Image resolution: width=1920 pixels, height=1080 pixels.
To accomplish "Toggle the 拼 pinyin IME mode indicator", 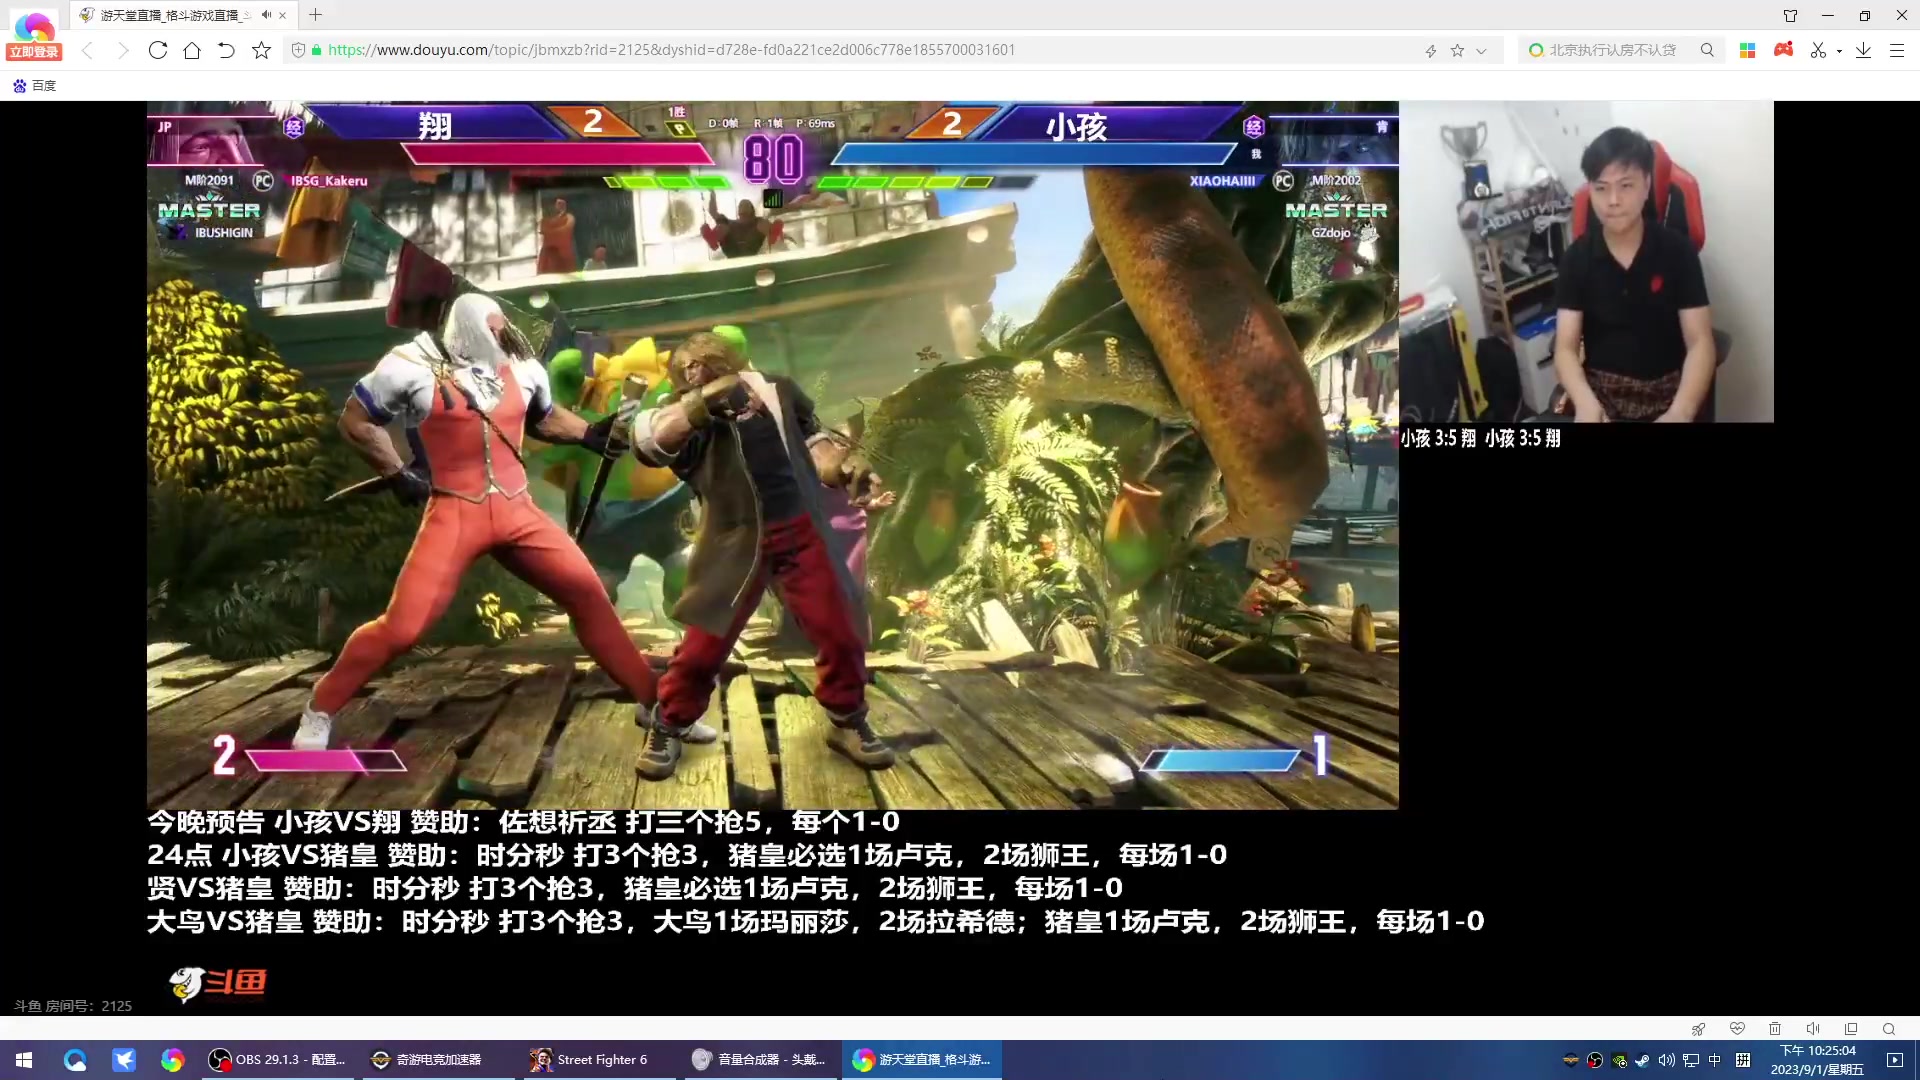I will click(1743, 1060).
